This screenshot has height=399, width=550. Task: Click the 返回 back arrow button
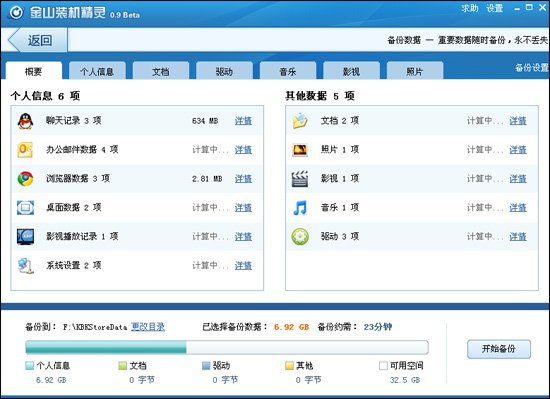(x=37, y=40)
